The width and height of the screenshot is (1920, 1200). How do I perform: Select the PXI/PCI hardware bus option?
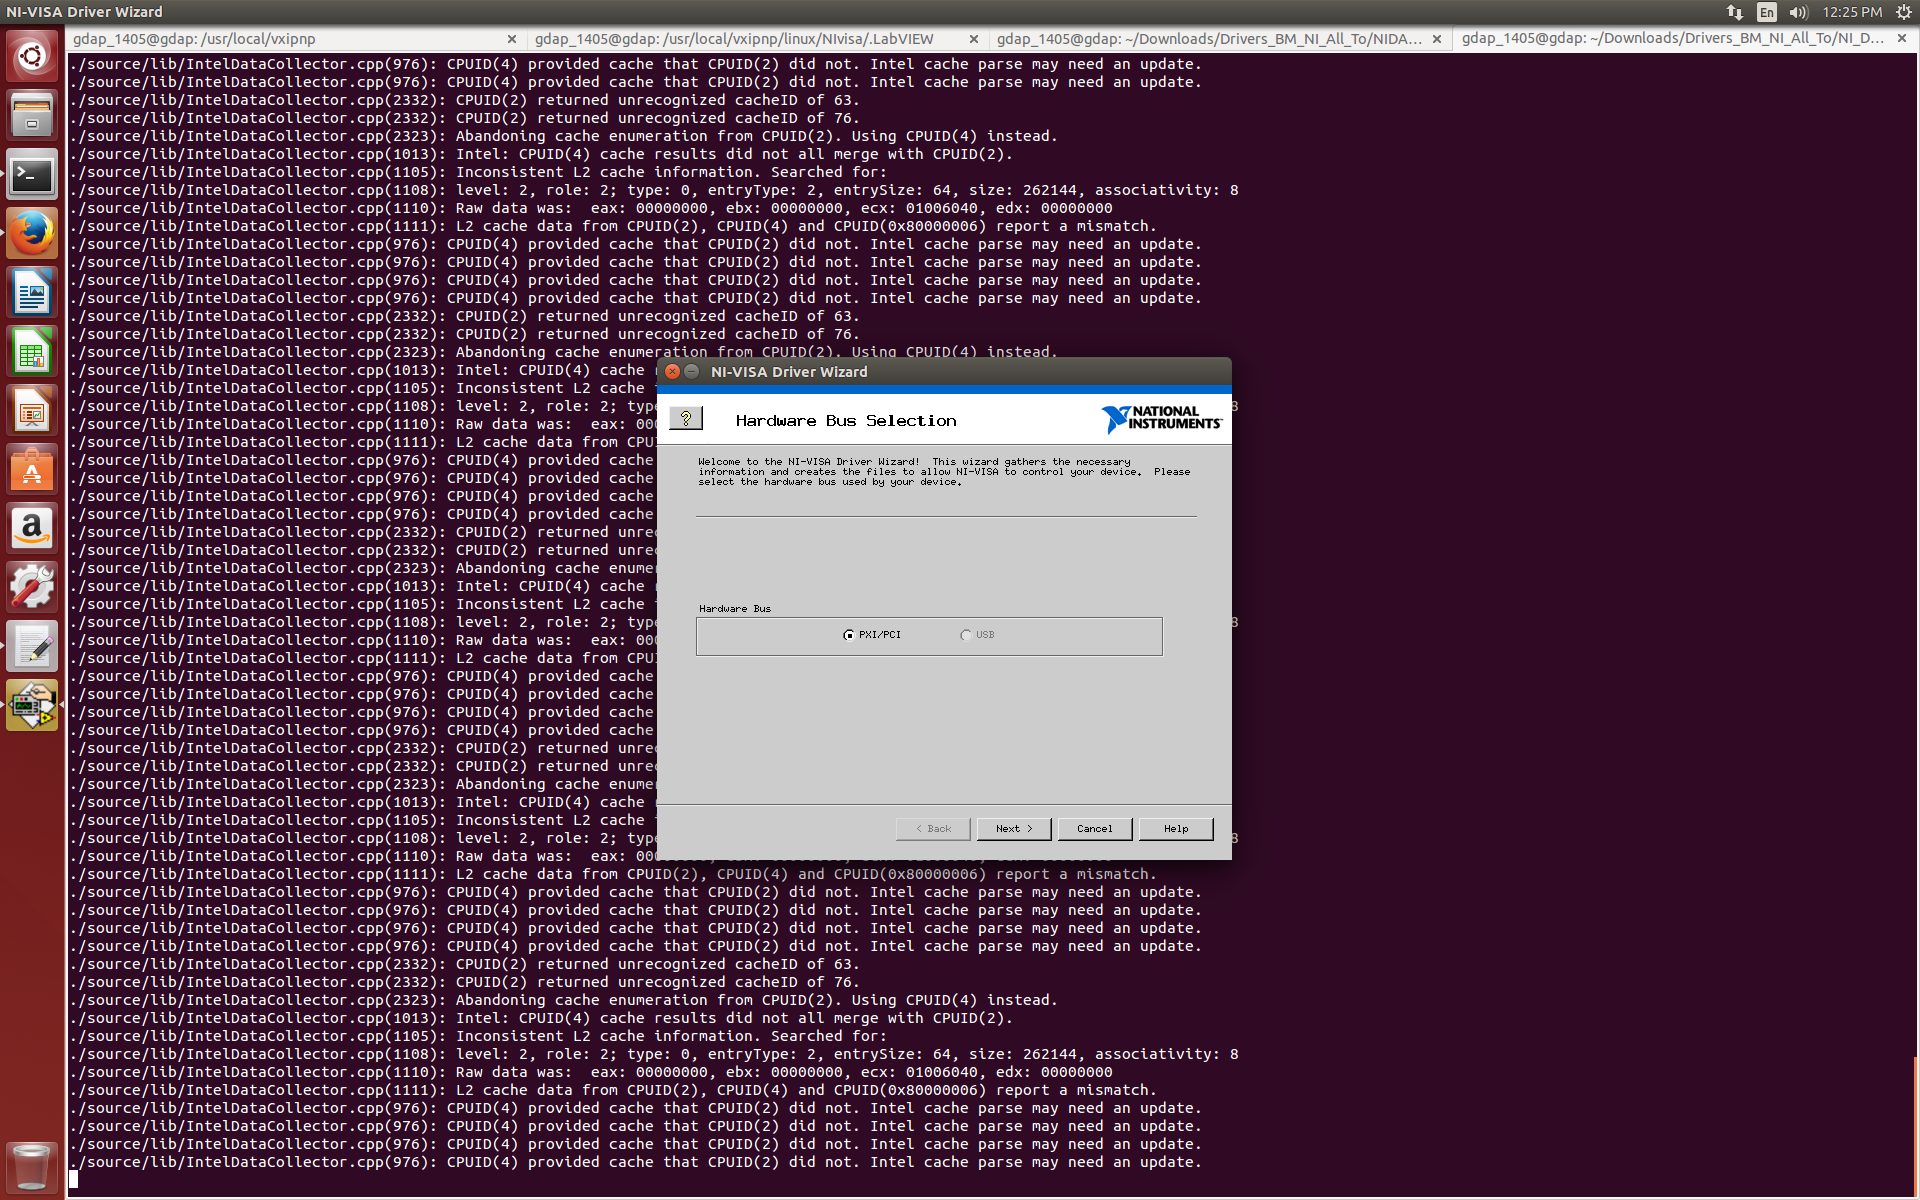click(871, 635)
